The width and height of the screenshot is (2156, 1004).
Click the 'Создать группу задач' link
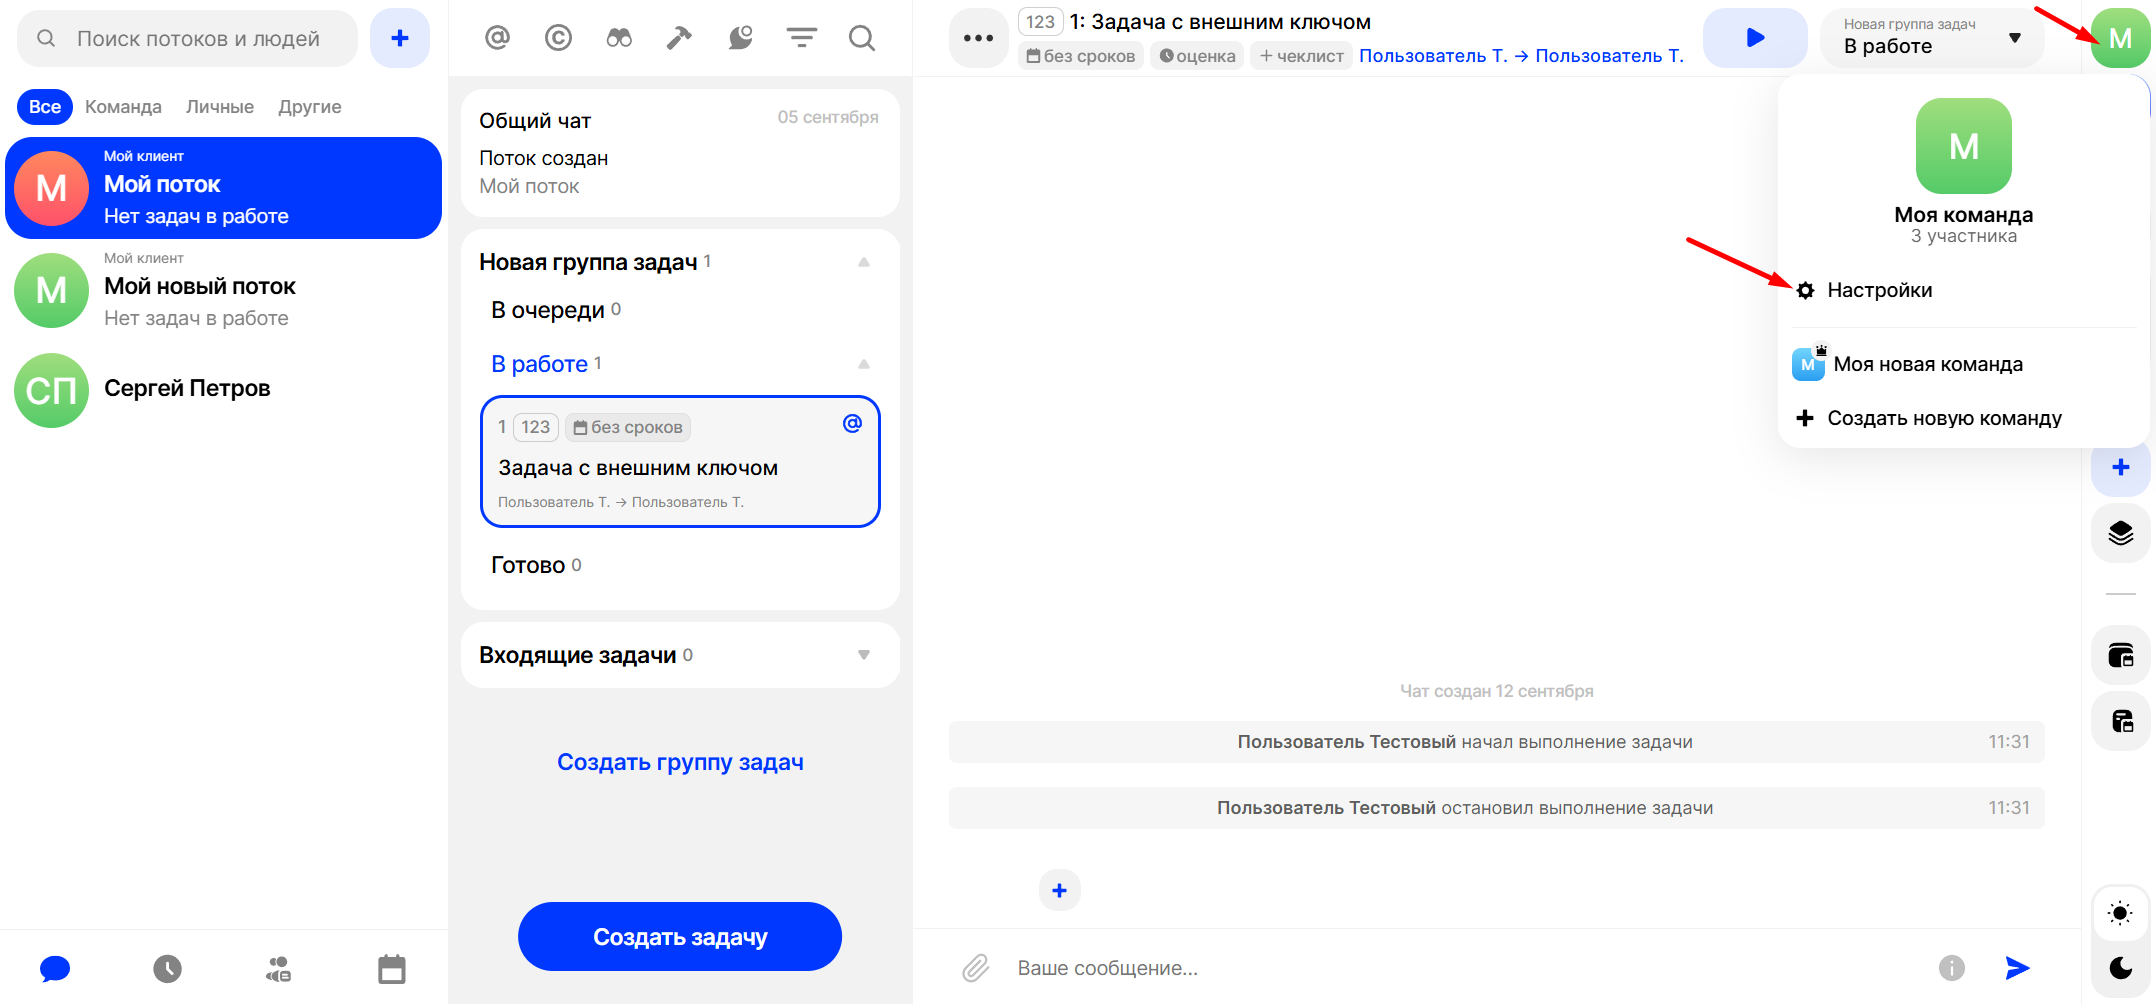(680, 762)
